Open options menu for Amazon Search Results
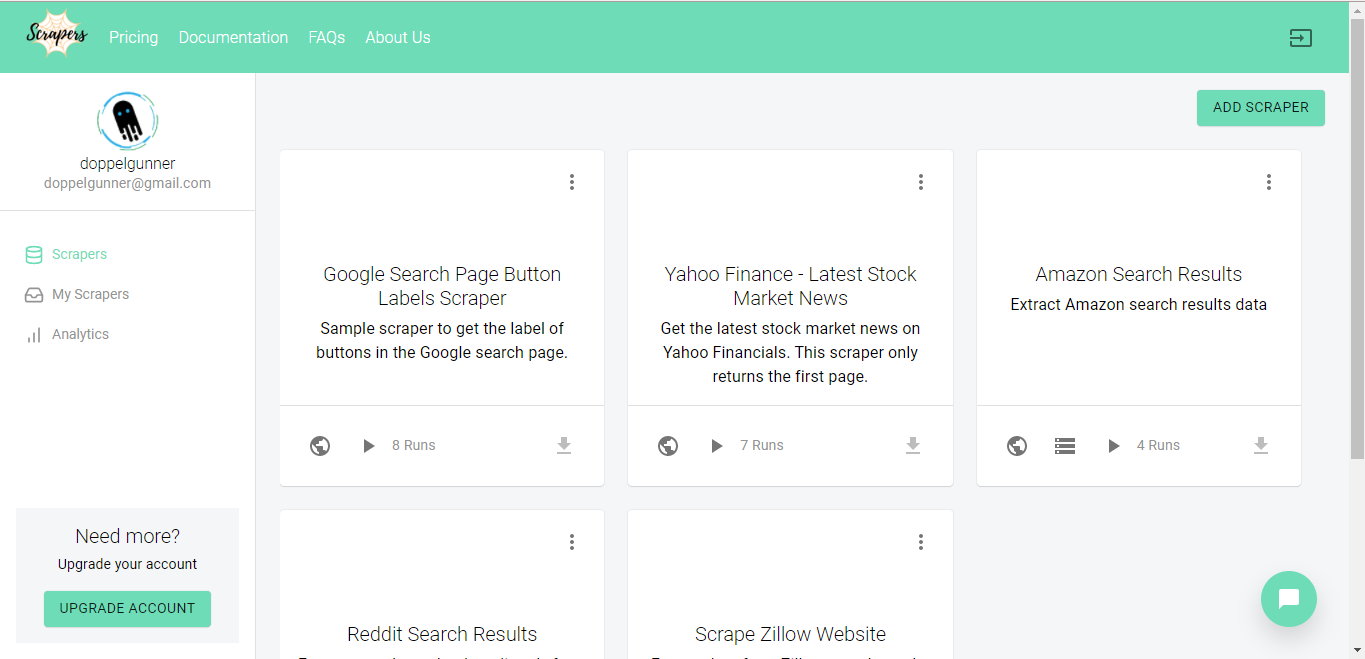Image resolution: width=1365 pixels, height=659 pixels. 1269,182
